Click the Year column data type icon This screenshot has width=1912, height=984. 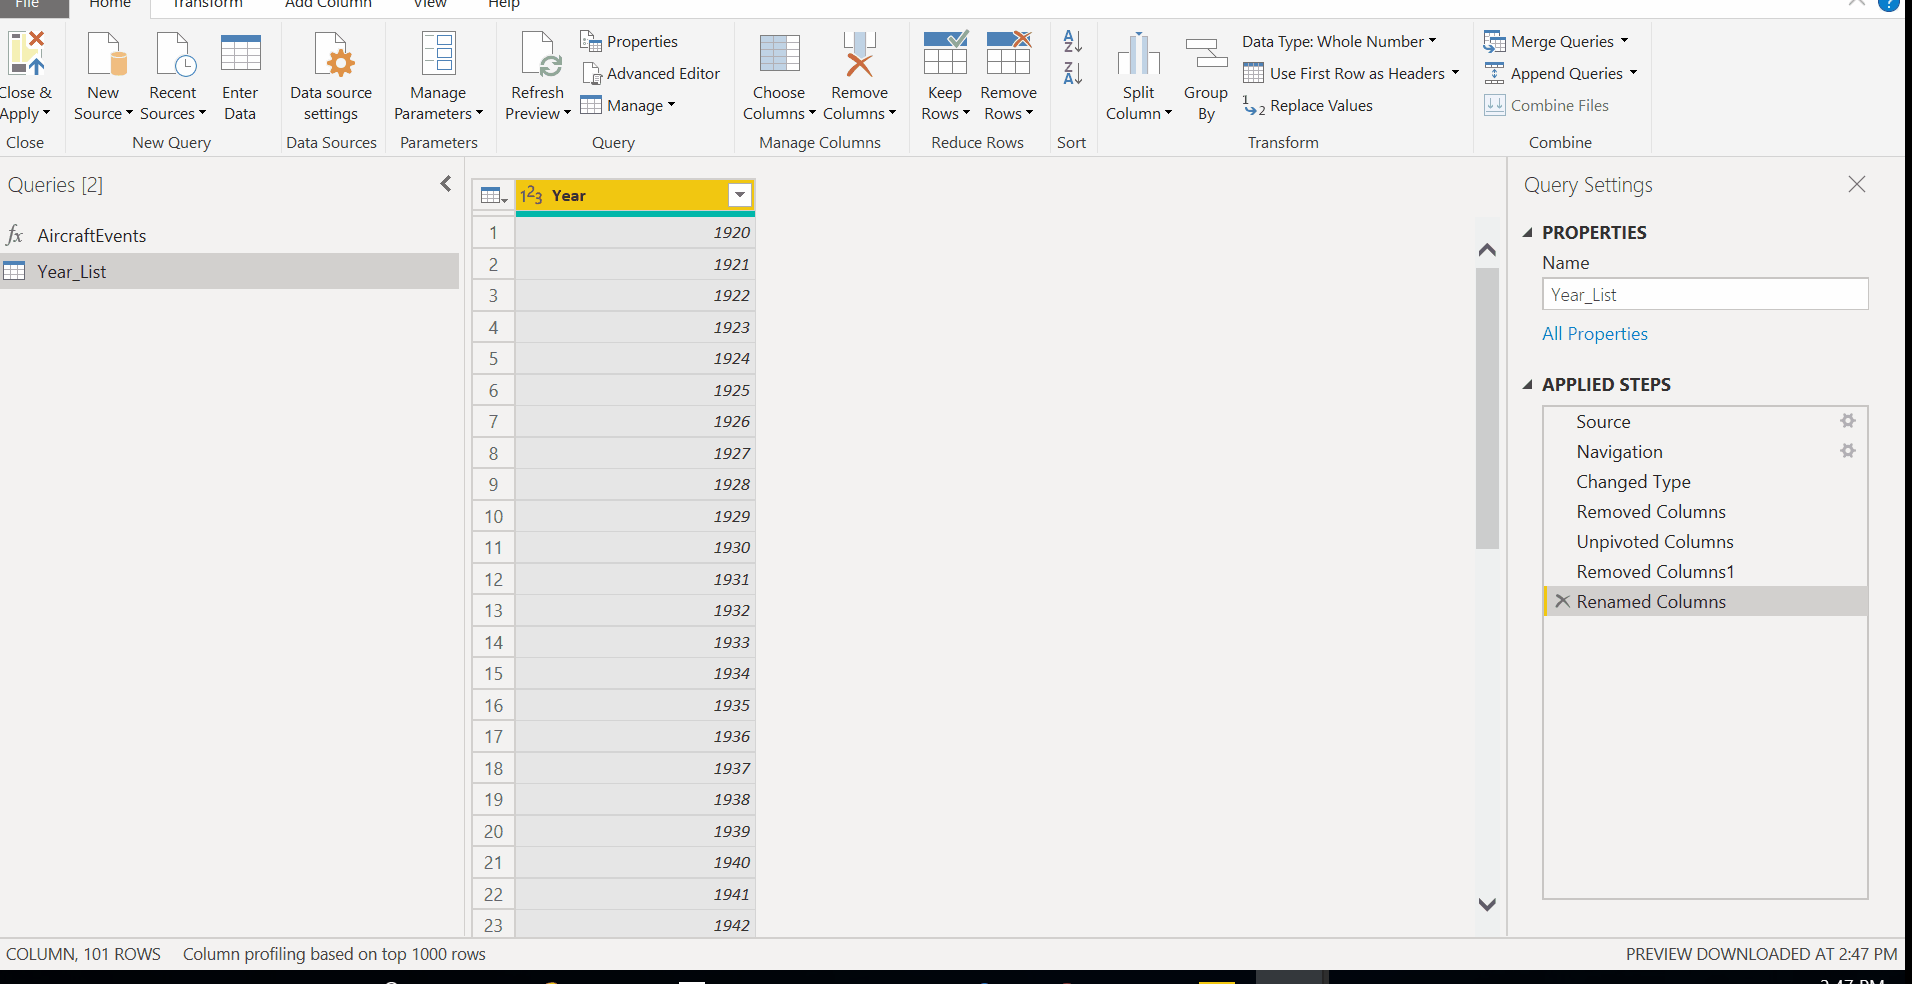(x=531, y=195)
